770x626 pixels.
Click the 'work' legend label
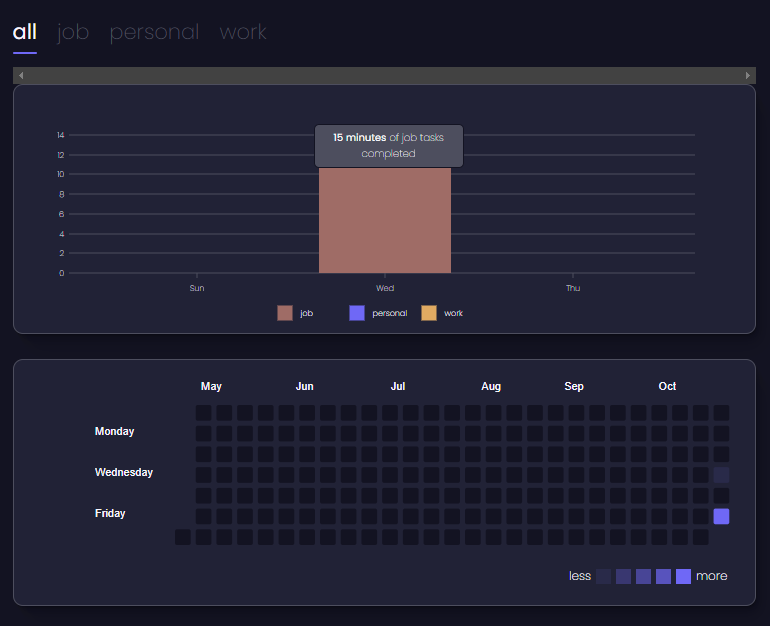(x=453, y=313)
